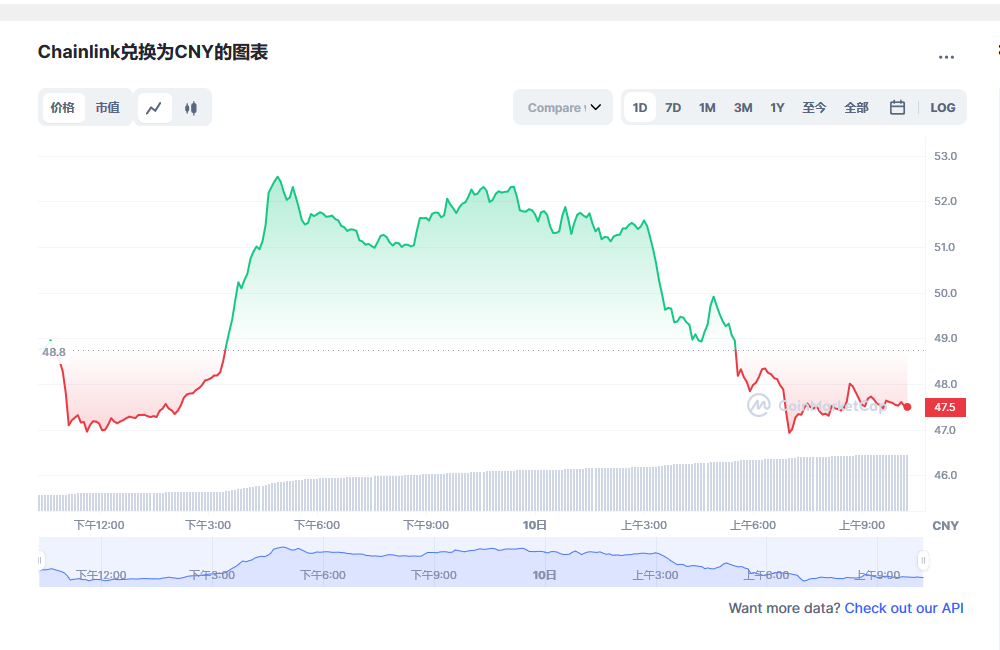Choose the 7D time range
The height and width of the screenshot is (650, 1000).
tap(673, 108)
